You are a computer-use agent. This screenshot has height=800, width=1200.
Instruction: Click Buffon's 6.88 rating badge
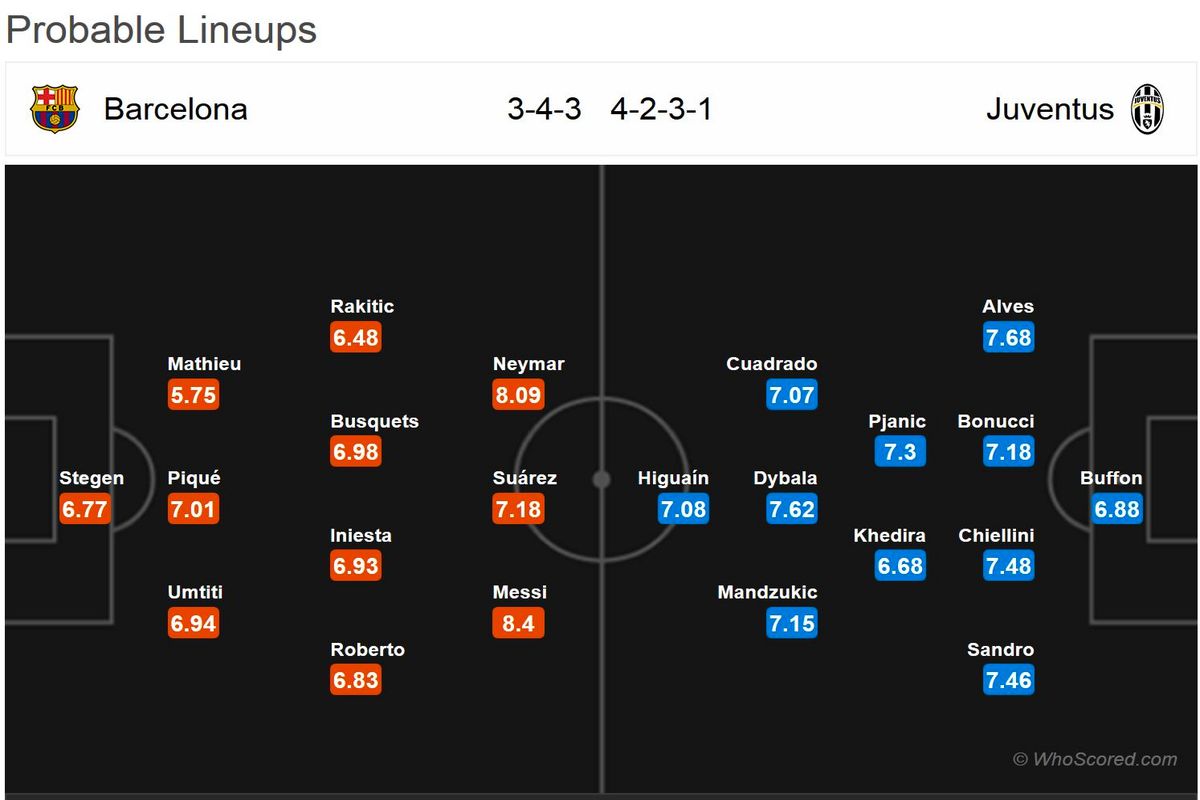(x=1116, y=509)
